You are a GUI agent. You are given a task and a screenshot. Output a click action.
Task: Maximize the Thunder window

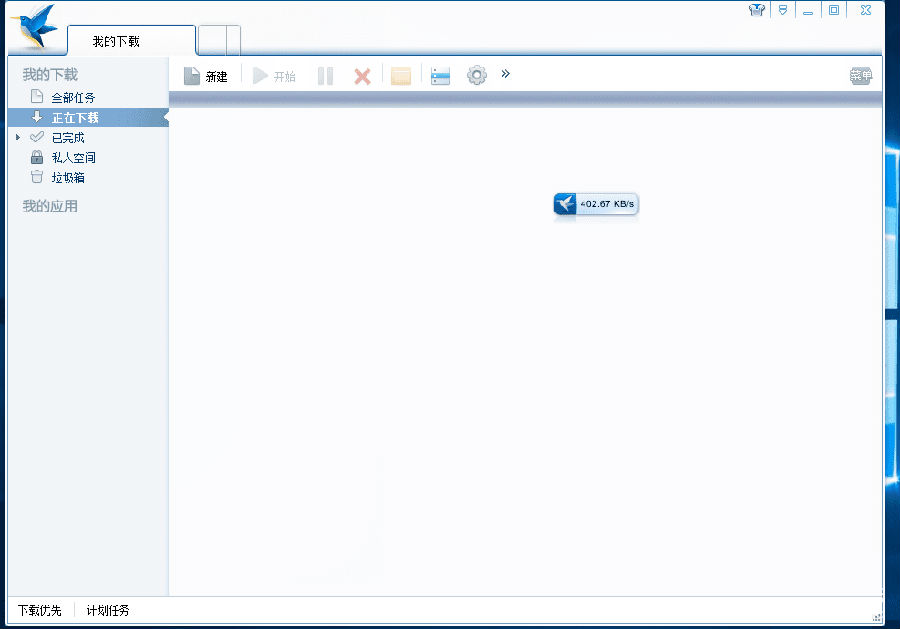(x=834, y=10)
